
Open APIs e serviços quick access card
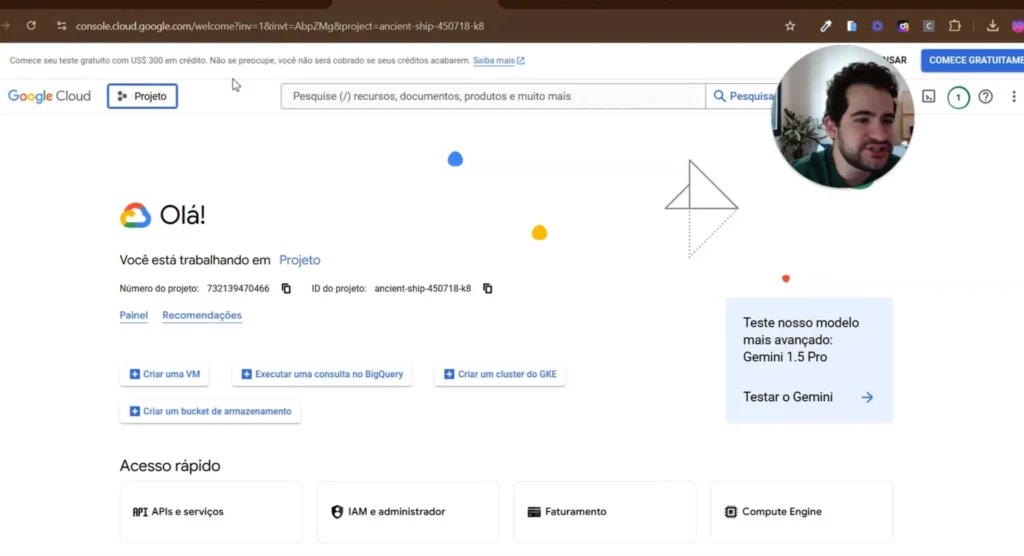point(211,512)
